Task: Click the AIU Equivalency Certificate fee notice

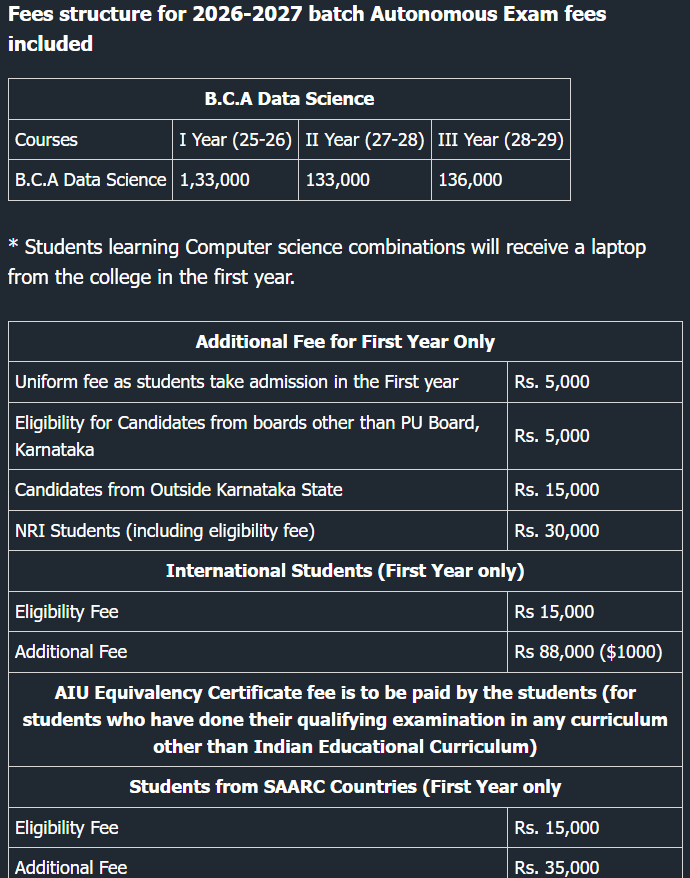Action: [x=345, y=720]
